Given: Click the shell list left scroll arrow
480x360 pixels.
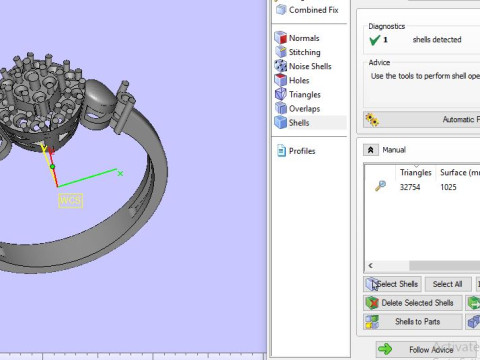Looking at the screenshot, I should pos(371,266).
